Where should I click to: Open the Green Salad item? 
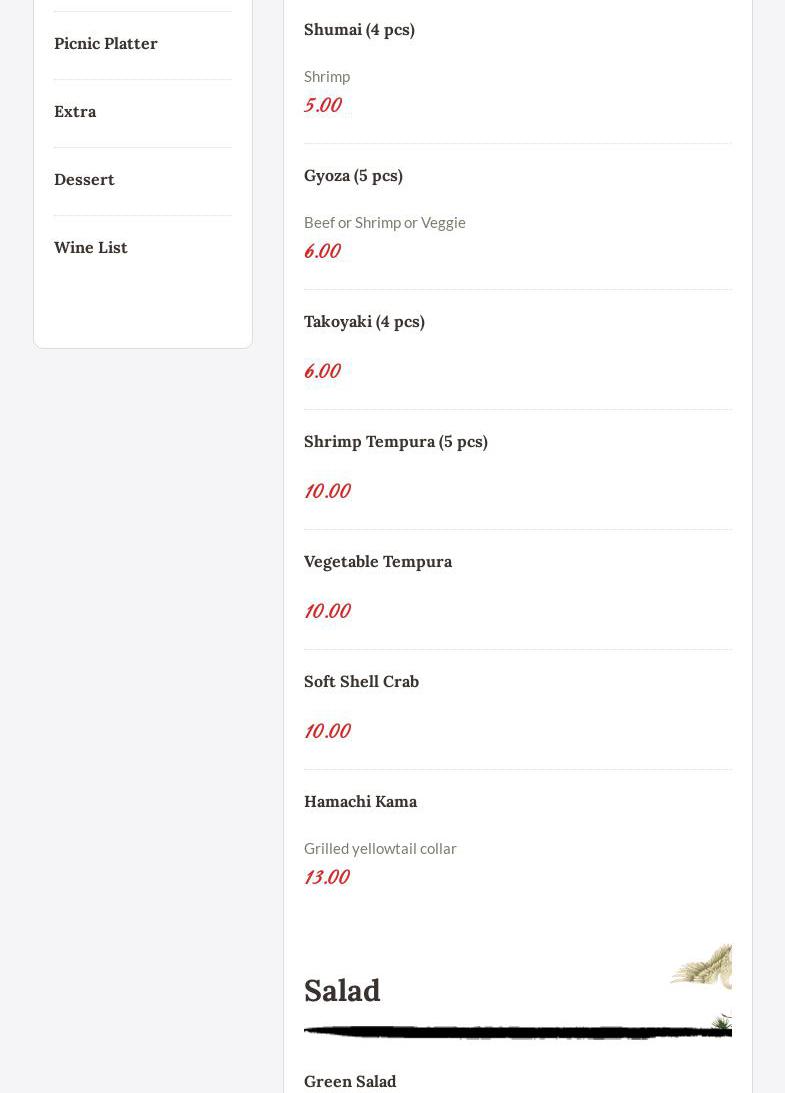tap(350, 1081)
